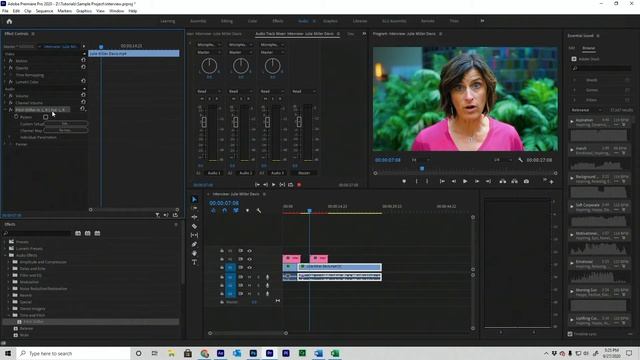The image size is (640, 360).
Task: Select the Pen tool
Action: pyautogui.click(x=194, y=244)
